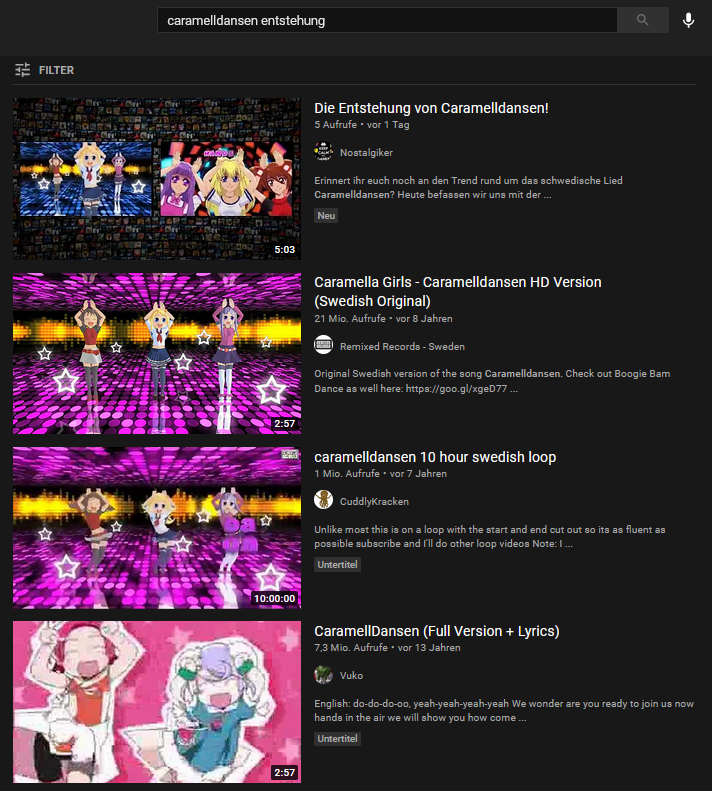Click the Nostalgiker channel name
The width and height of the screenshot is (712, 791).
366,152
